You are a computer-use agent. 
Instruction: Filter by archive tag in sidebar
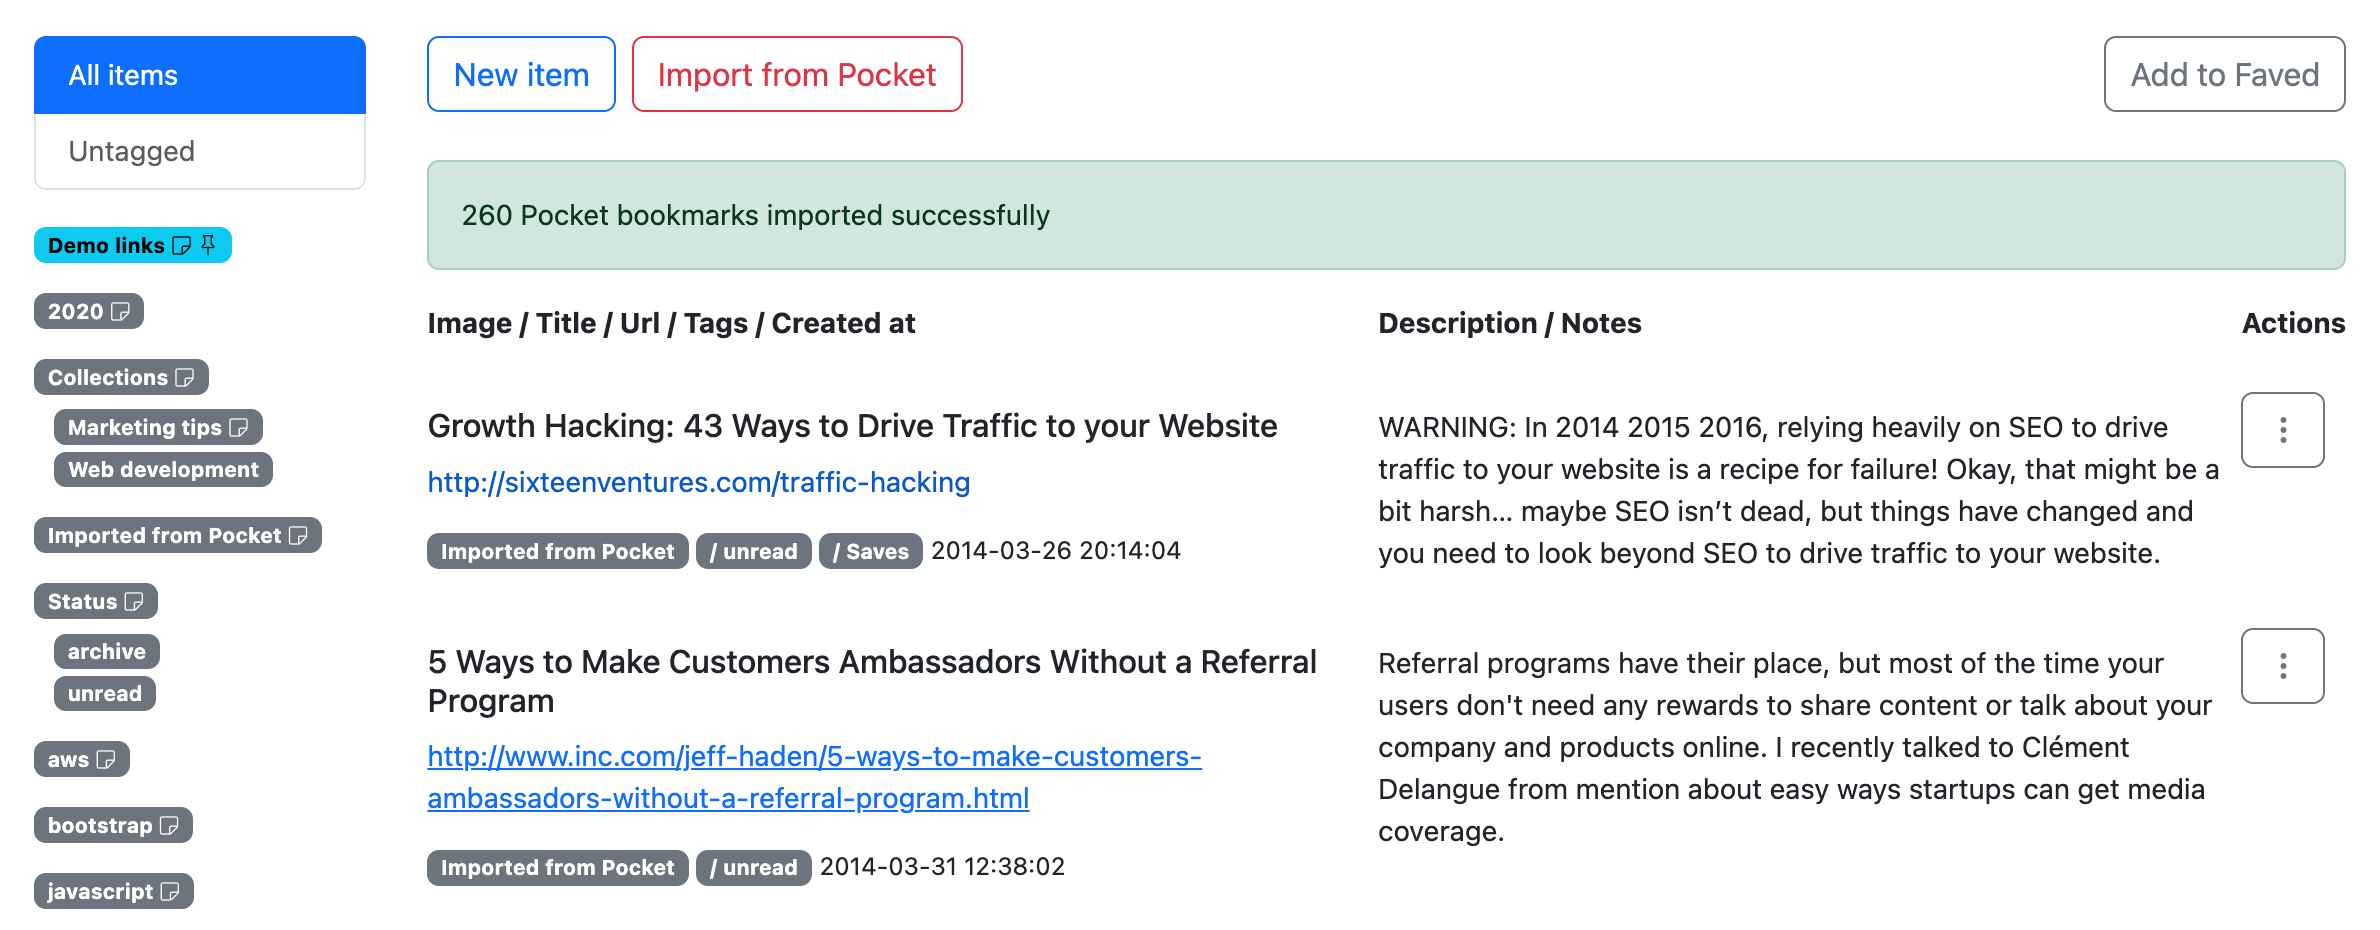107,652
